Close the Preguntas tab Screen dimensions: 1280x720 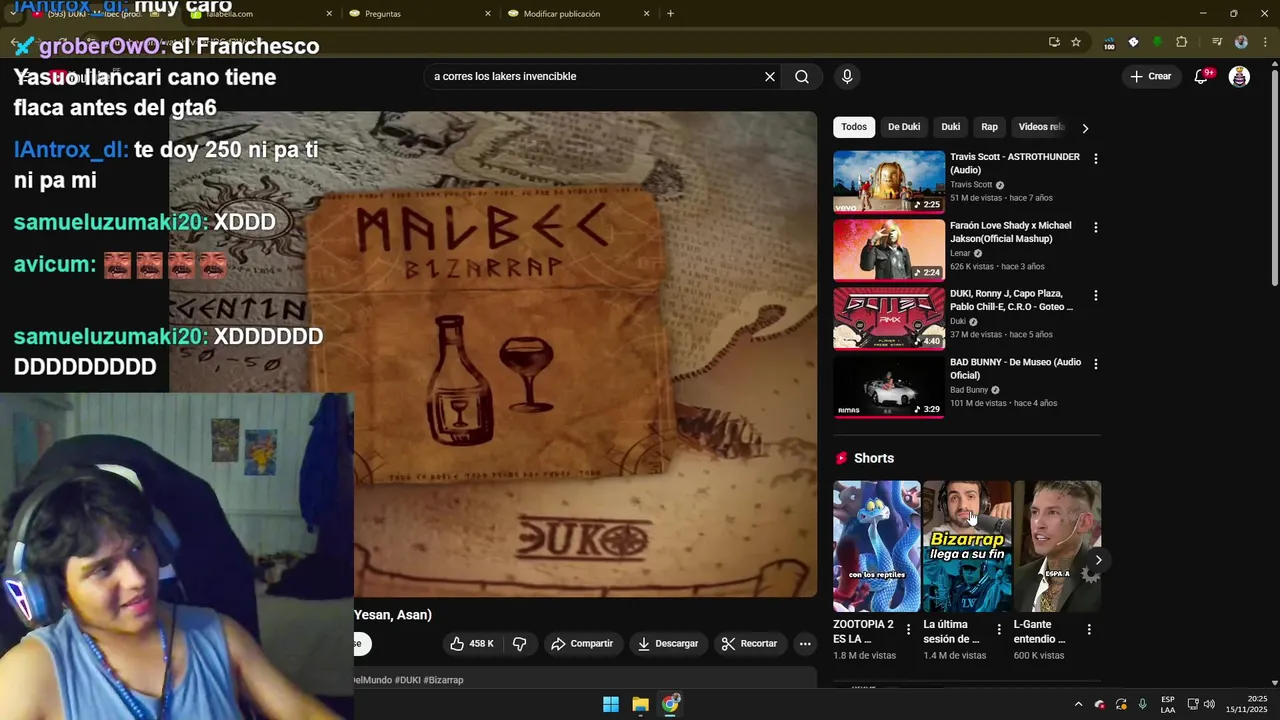pyautogui.click(x=488, y=14)
